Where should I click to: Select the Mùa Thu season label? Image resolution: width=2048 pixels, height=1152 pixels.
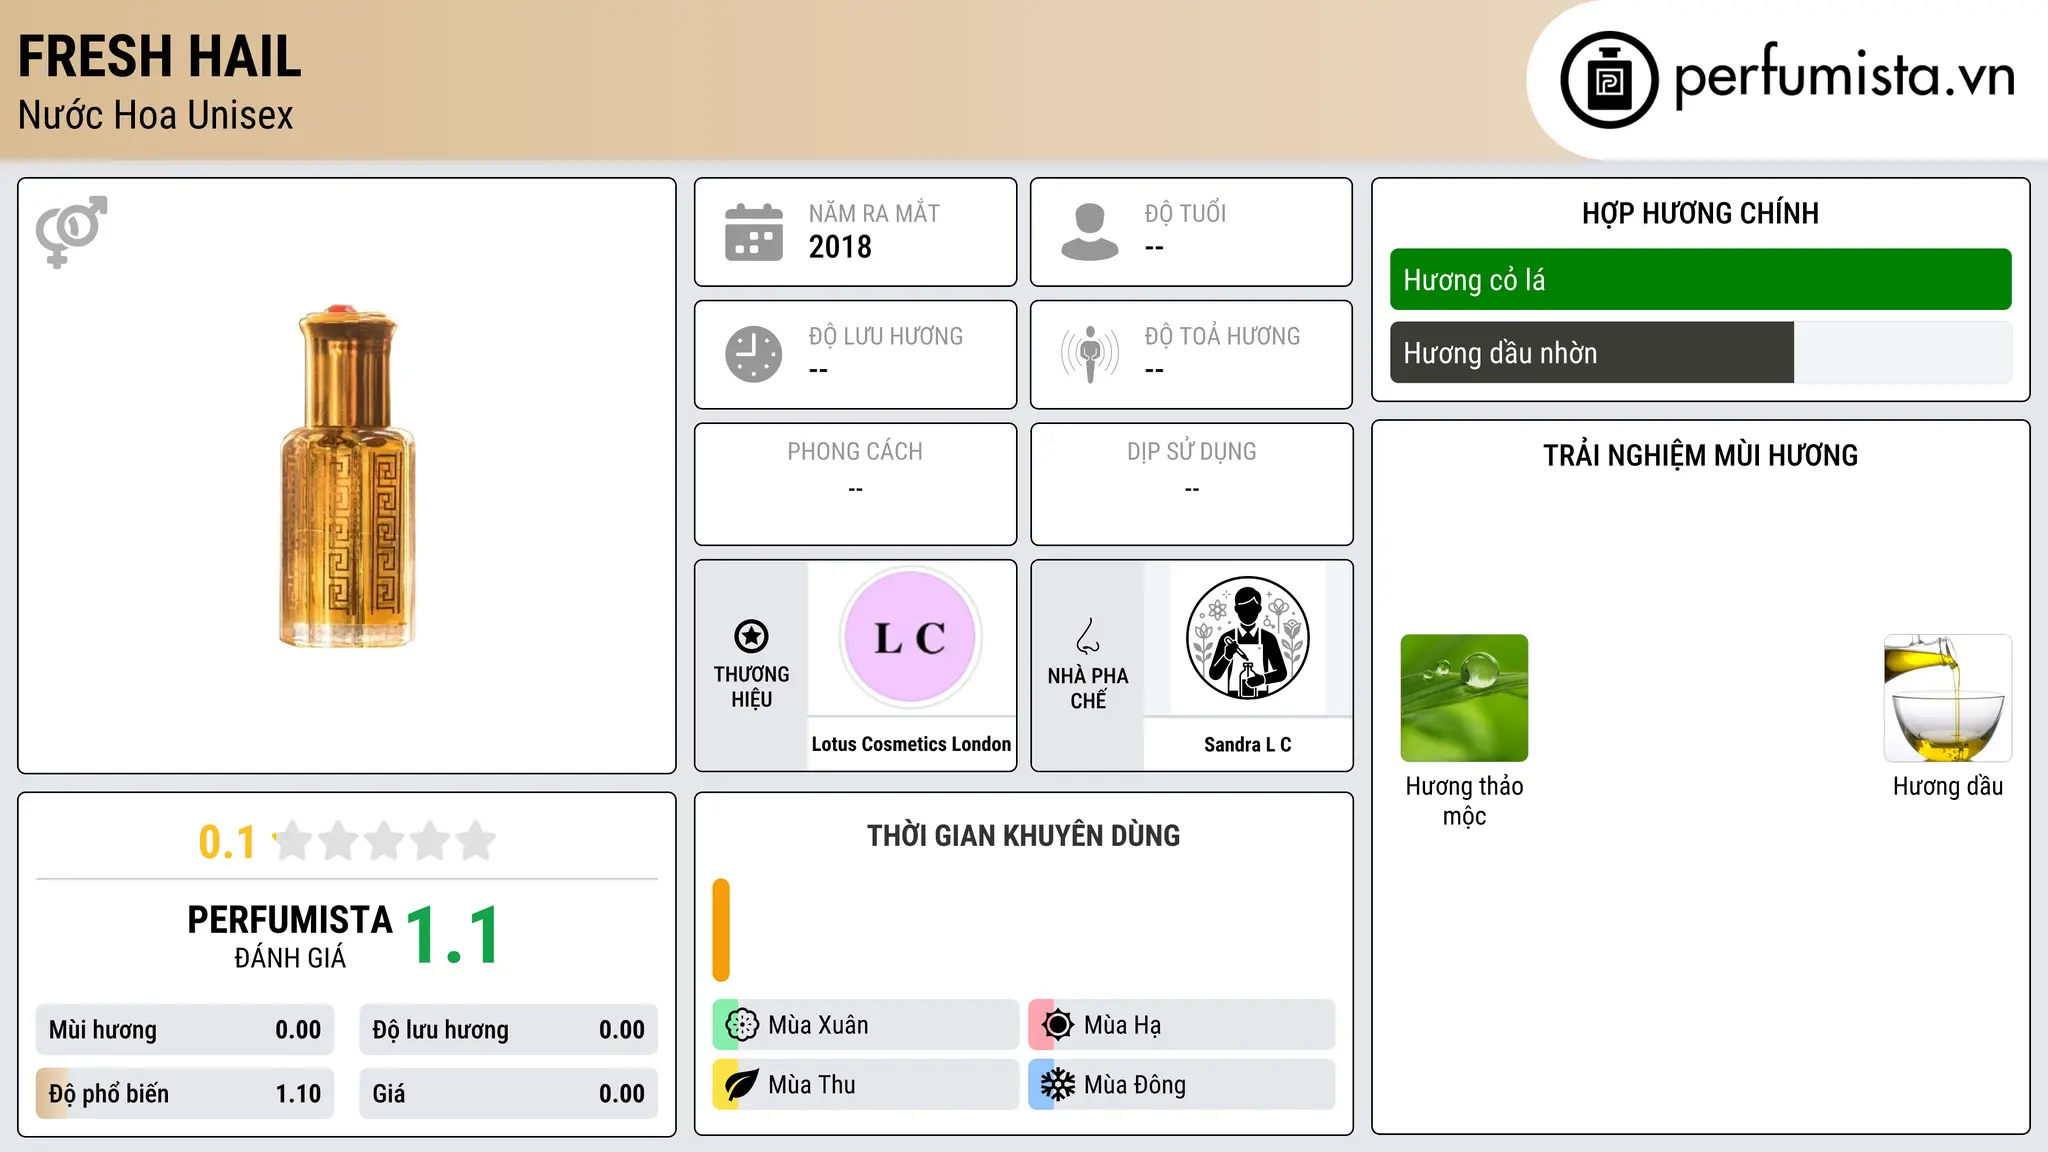[x=811, y=1085]
